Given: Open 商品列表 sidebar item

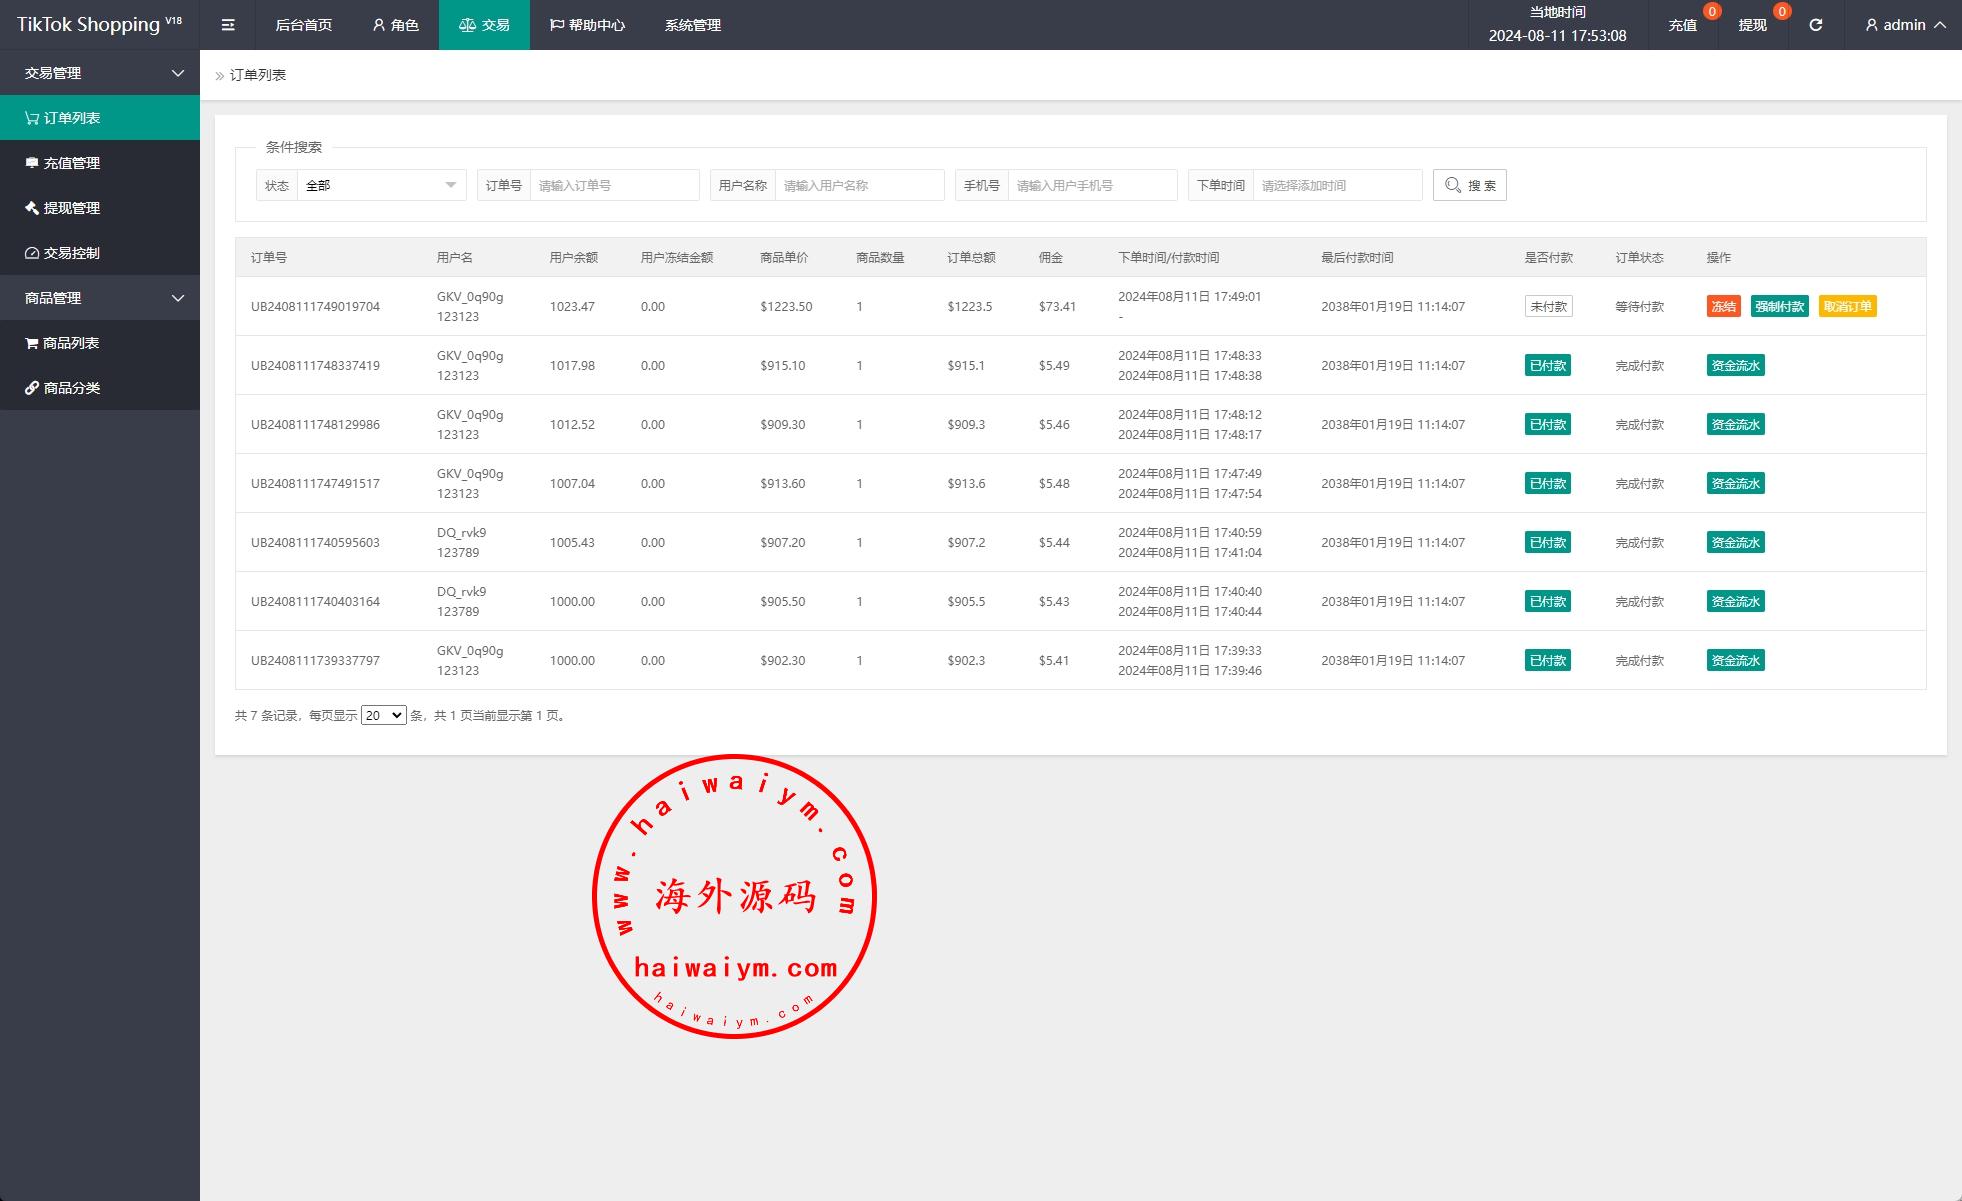Looking at the screenshot, I should point(71,343).
